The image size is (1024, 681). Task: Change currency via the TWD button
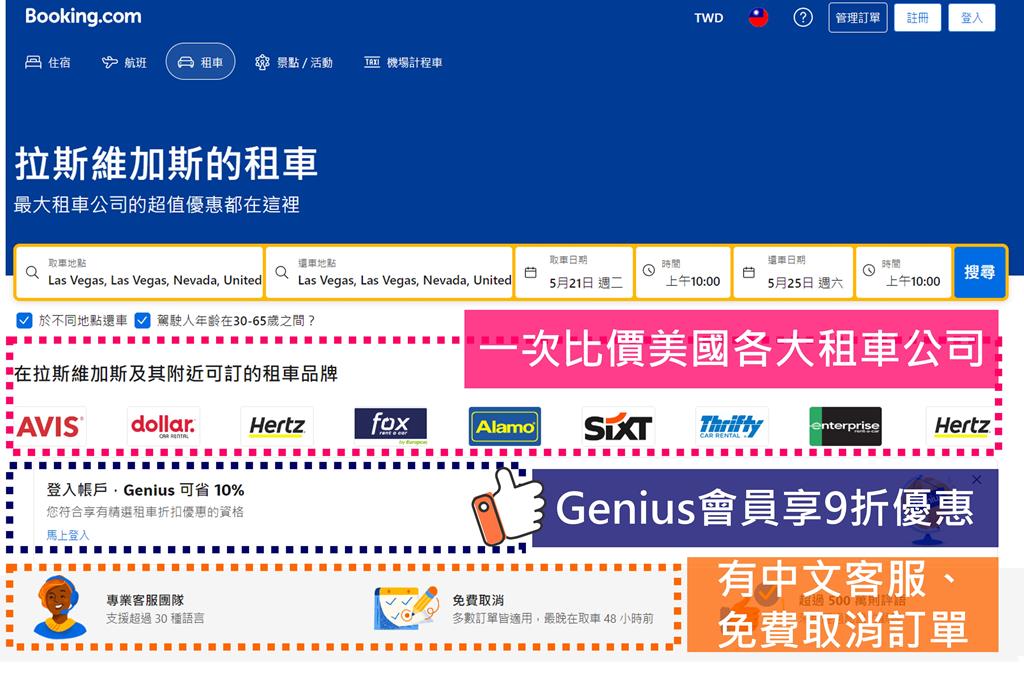(x=709, y=18)
